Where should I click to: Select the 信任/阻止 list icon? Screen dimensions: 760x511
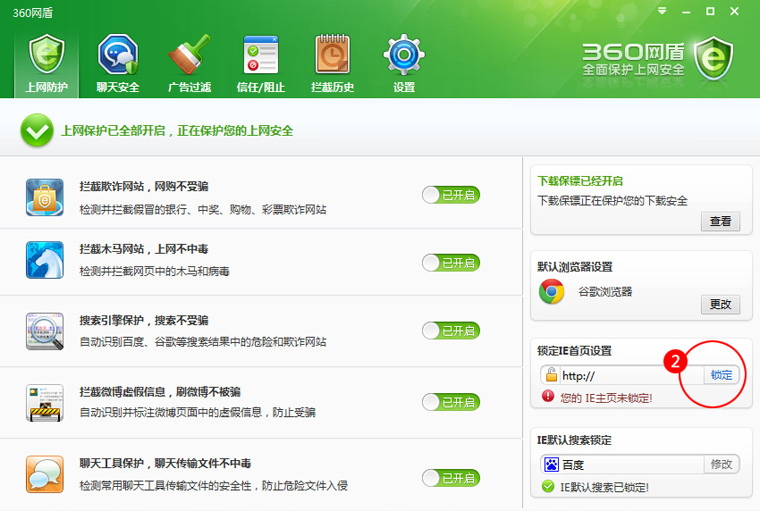click(260, 63)
